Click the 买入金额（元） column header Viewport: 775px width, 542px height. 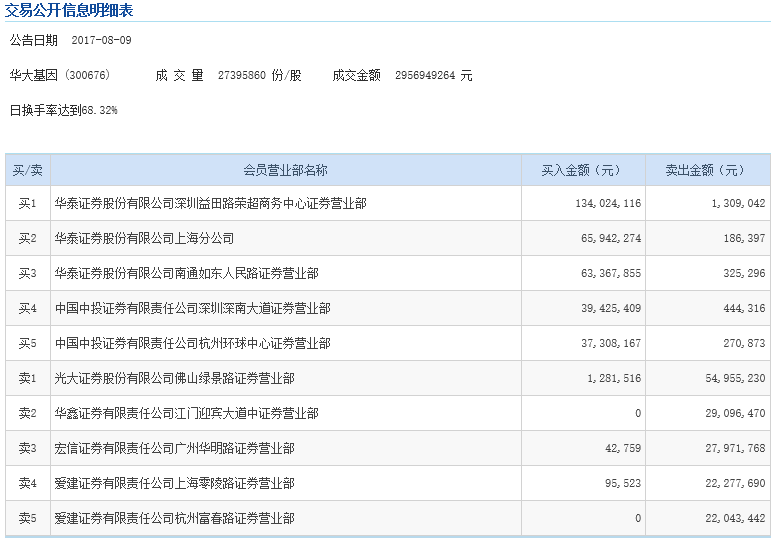coord(583,170)
